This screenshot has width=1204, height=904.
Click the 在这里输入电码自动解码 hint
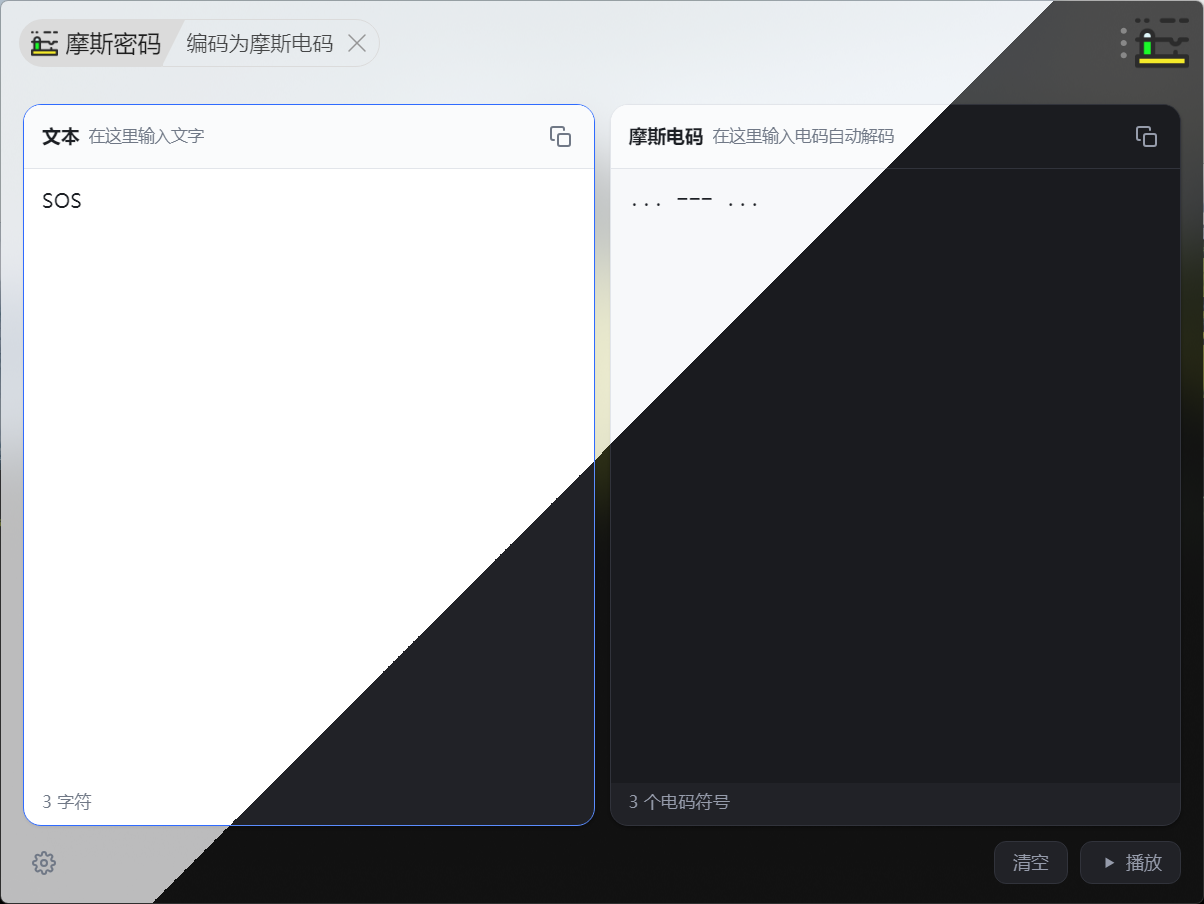tap(803, 136)
